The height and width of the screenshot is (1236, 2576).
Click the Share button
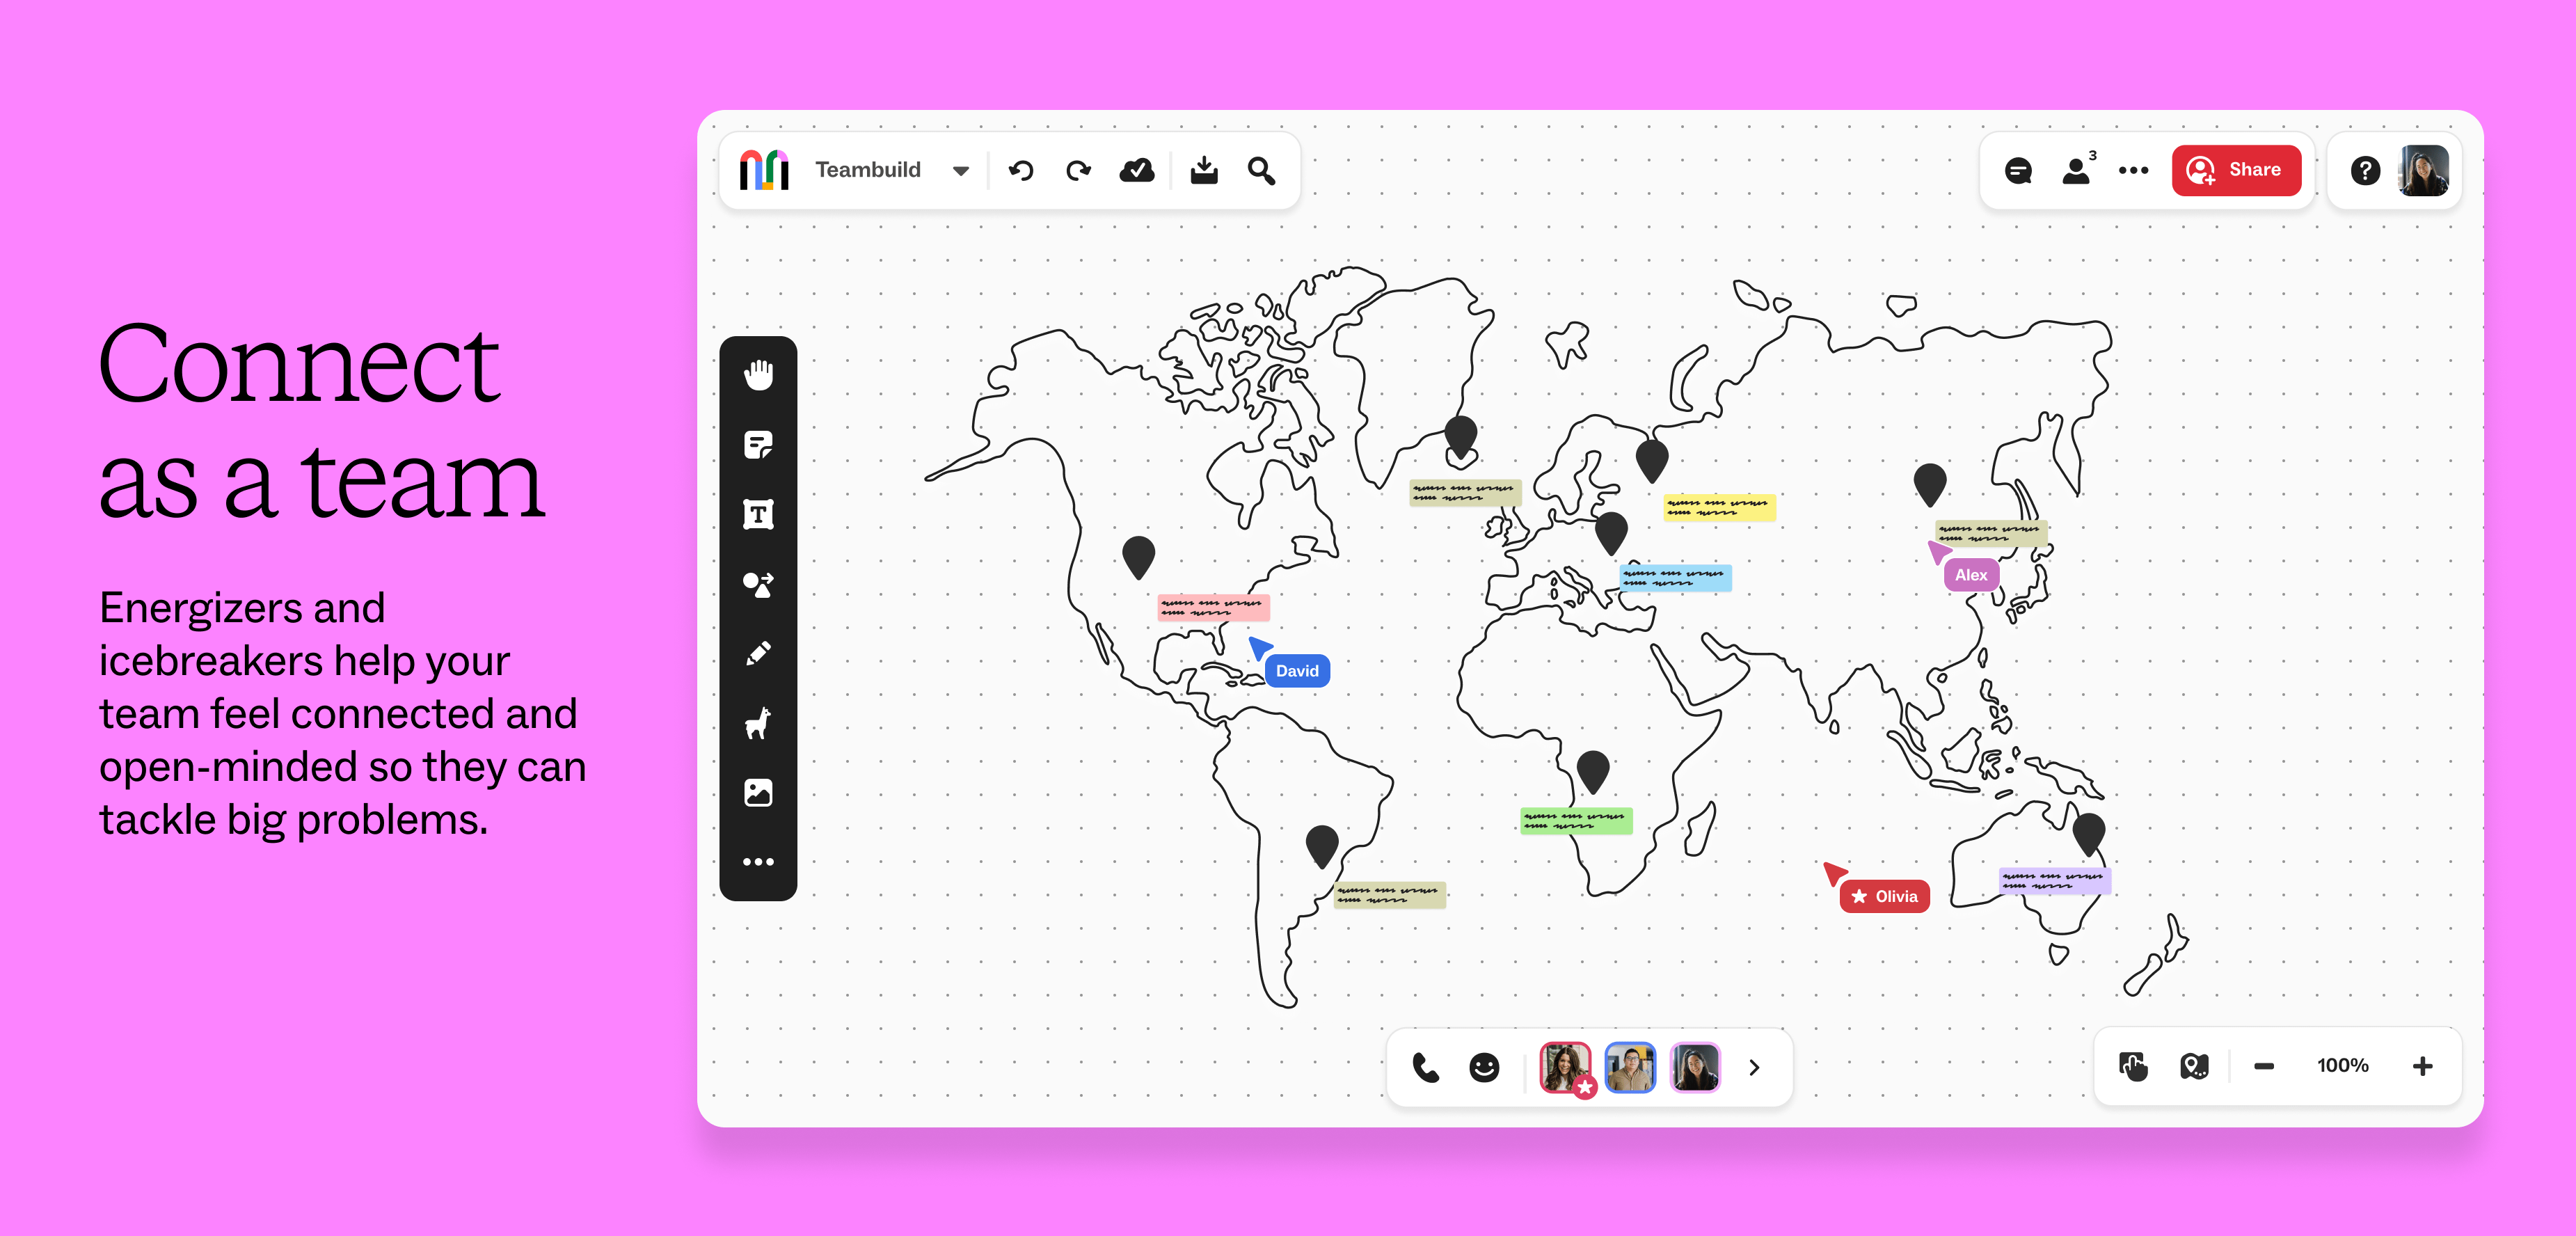(x=2237, y=170)
